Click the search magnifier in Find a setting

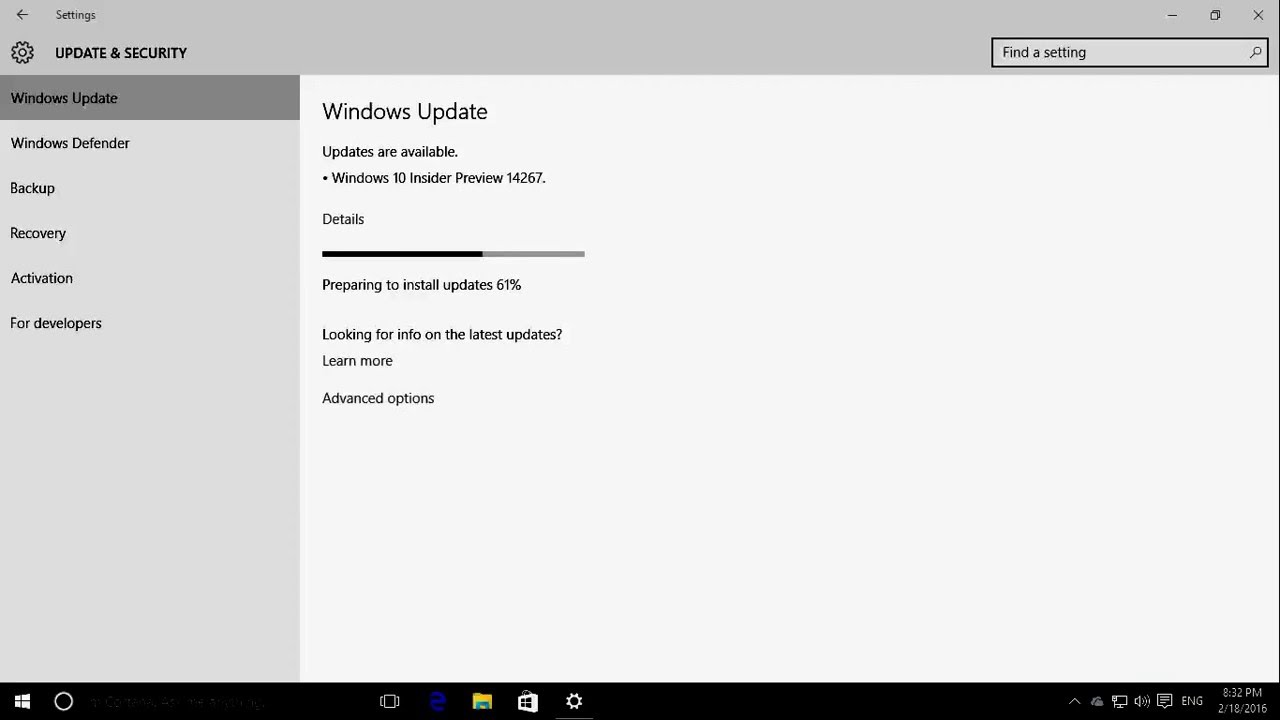click(1256, 52)
